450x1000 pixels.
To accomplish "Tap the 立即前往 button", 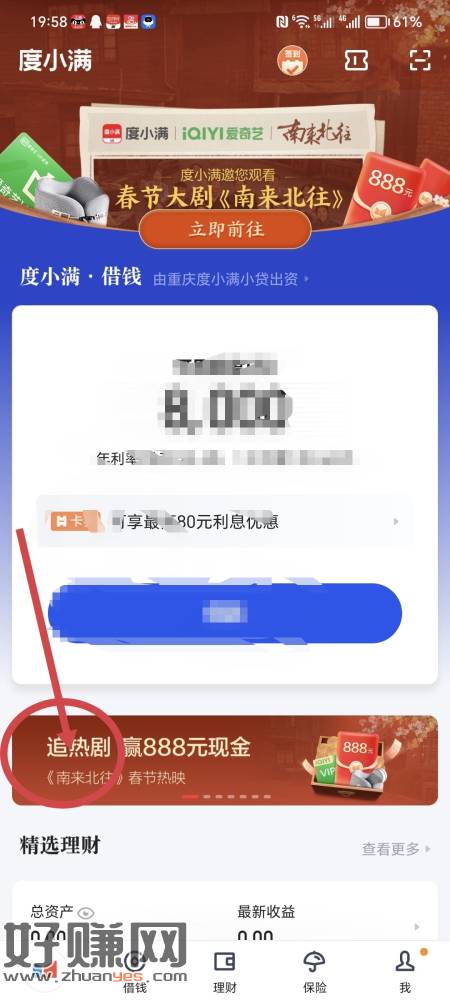I will 226,229.
